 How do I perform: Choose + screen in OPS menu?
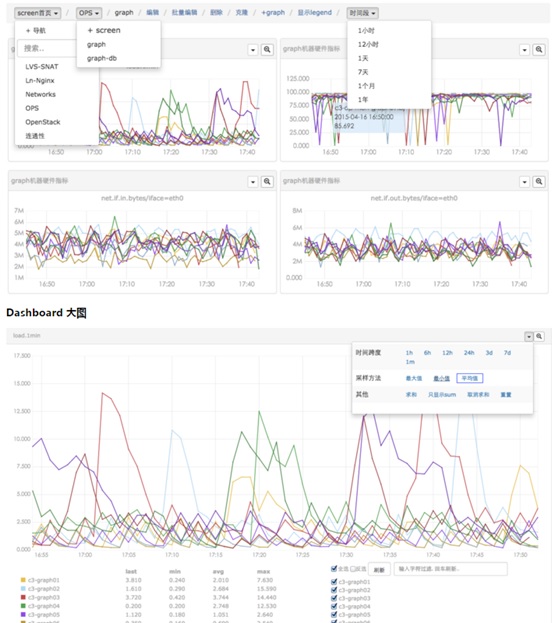pos(104,30)
